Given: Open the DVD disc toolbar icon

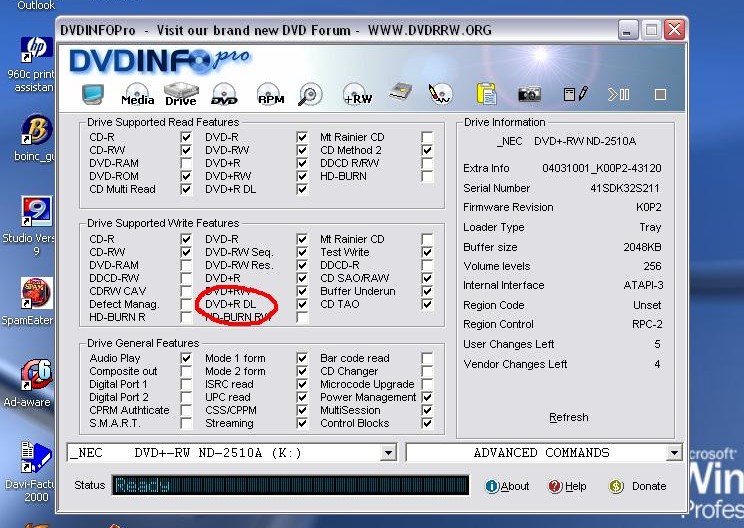Looking at the screenshot, I should [224, 94].
